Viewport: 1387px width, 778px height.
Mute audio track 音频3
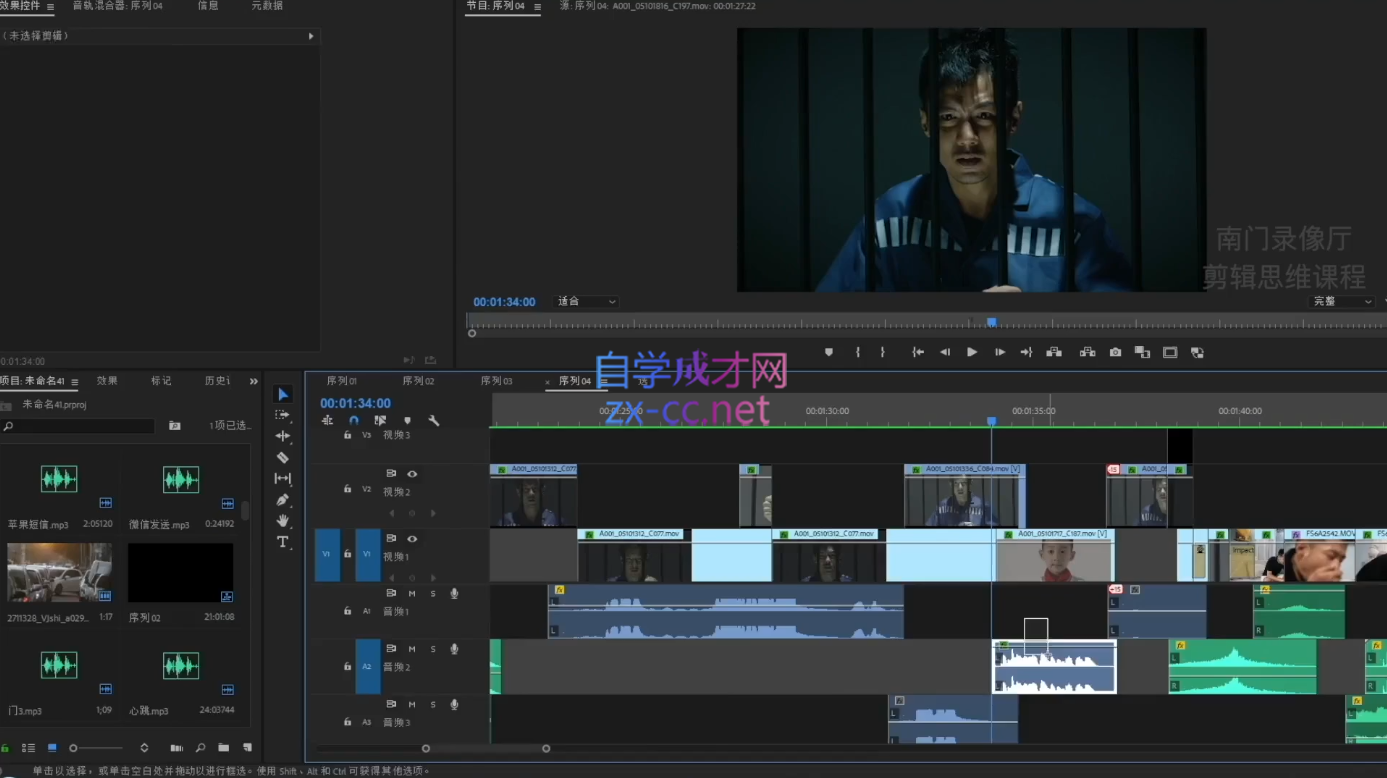tap(412, 704)
